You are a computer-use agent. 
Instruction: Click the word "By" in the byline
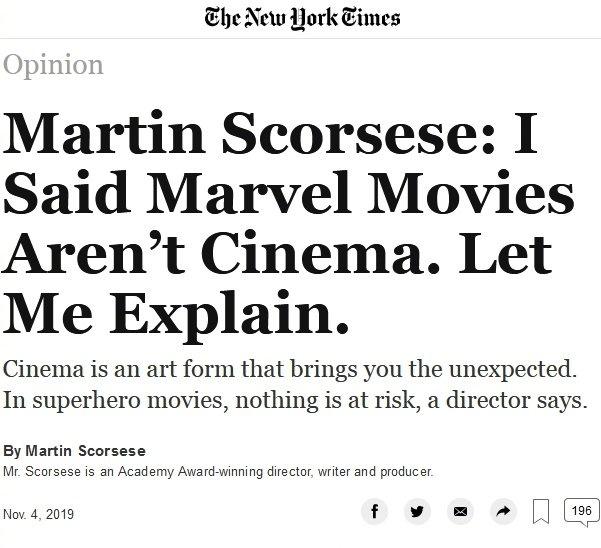(11, 452)
